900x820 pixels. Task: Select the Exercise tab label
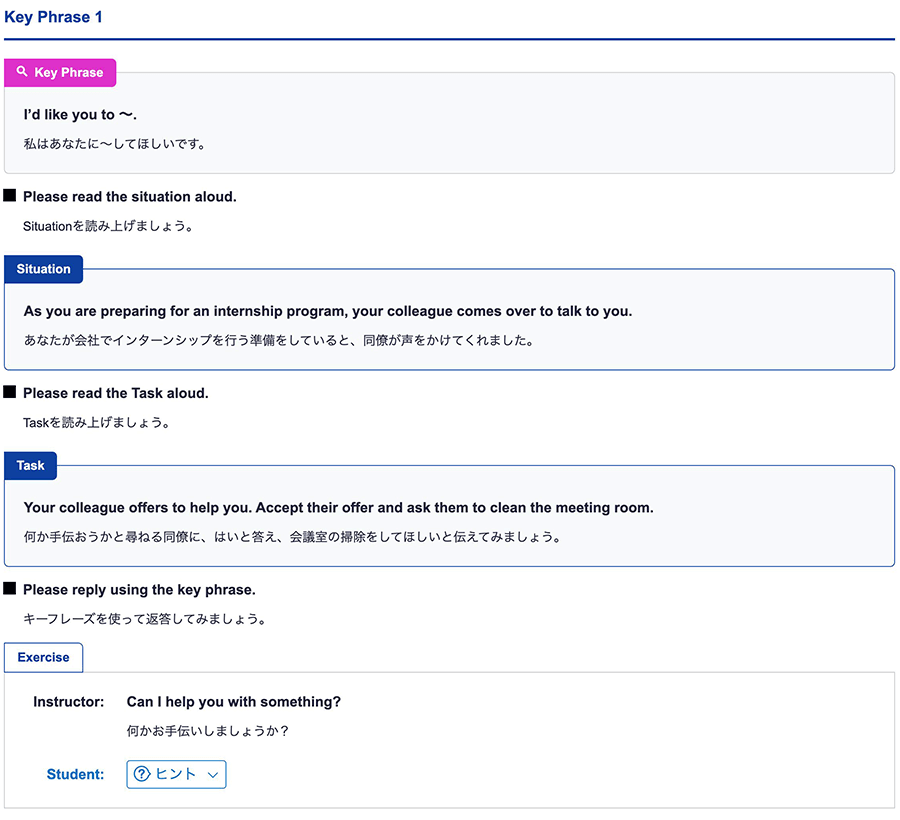44,657
